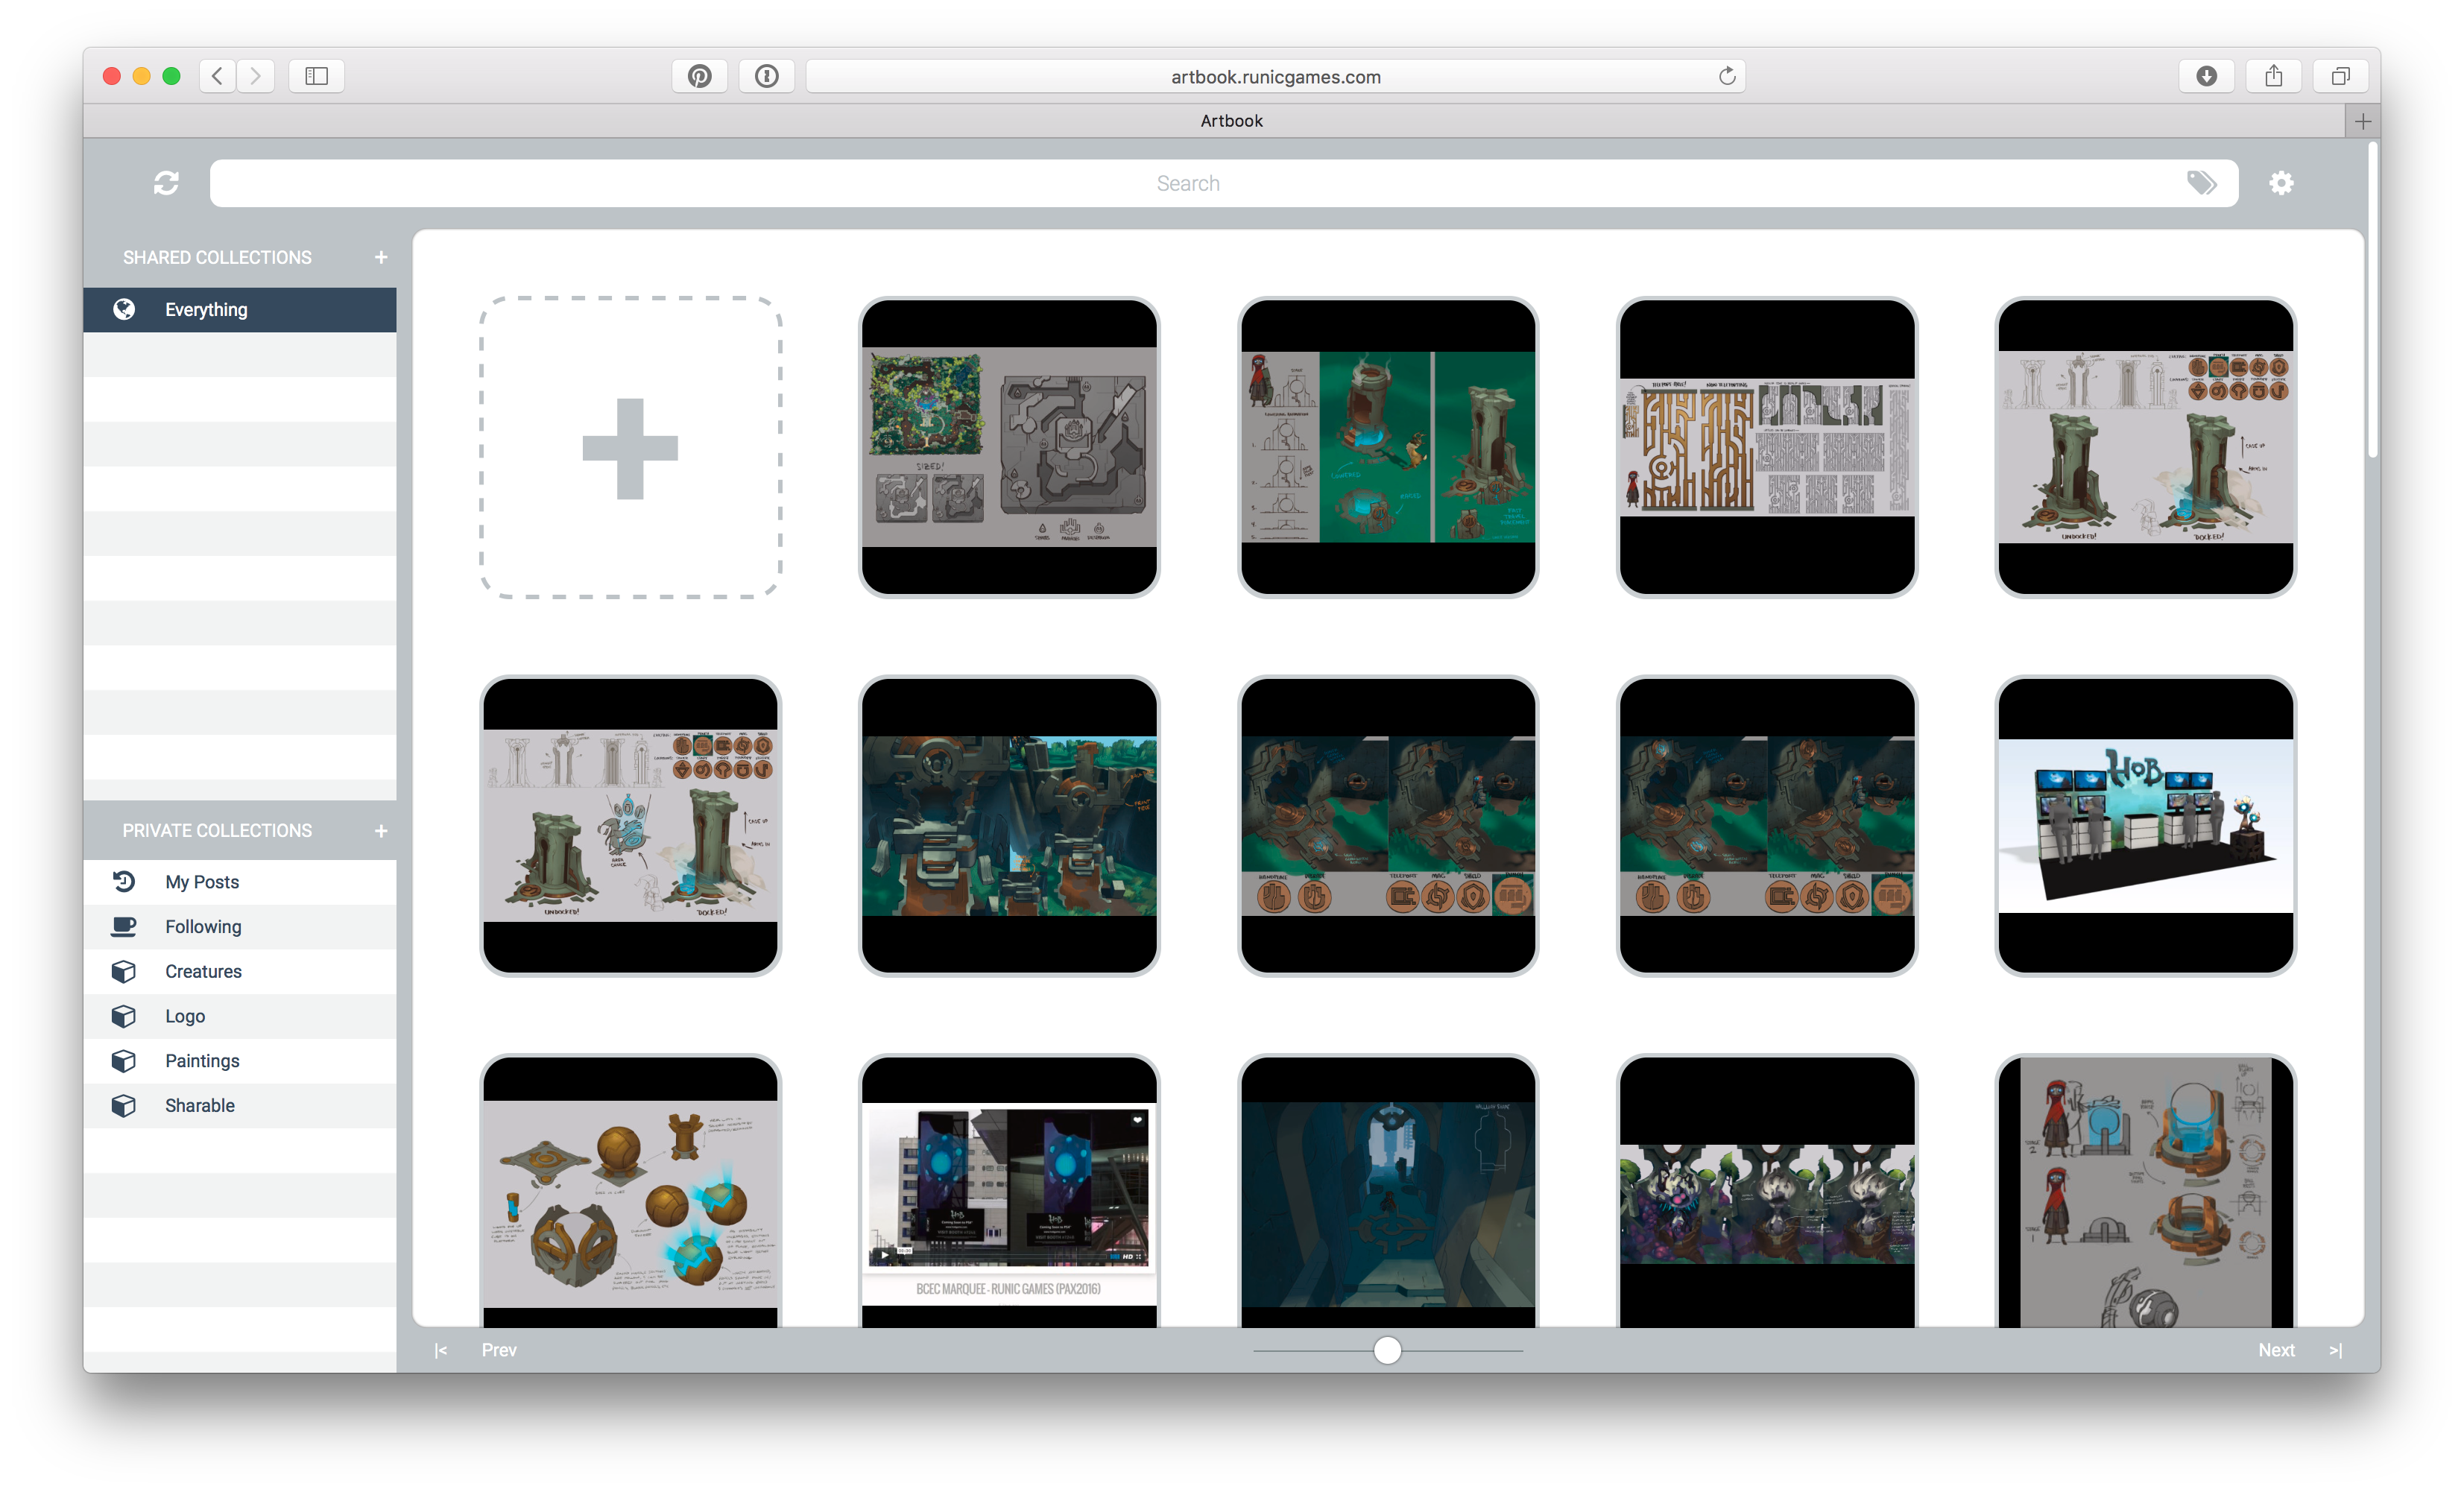
Task: Go to the Next page
Action: (2276, 1350)
